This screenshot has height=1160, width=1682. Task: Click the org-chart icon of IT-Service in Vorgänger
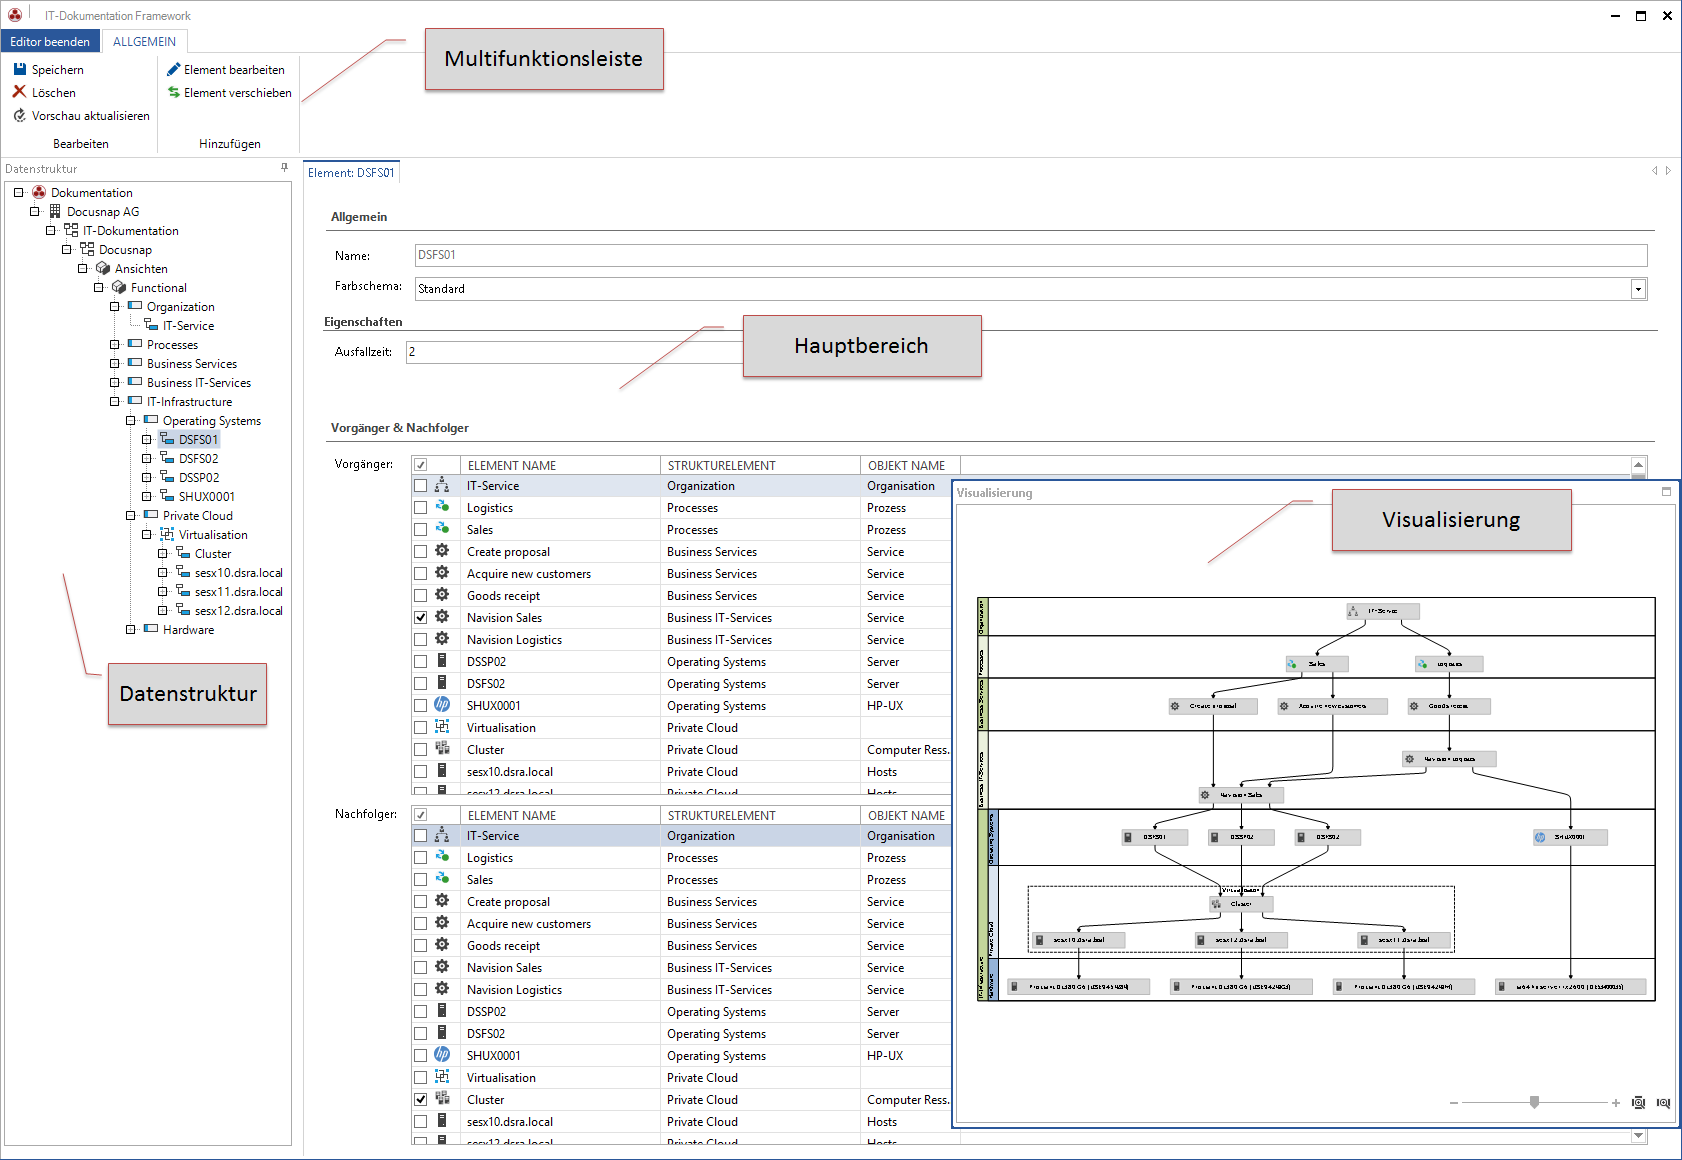click(442, 485)
